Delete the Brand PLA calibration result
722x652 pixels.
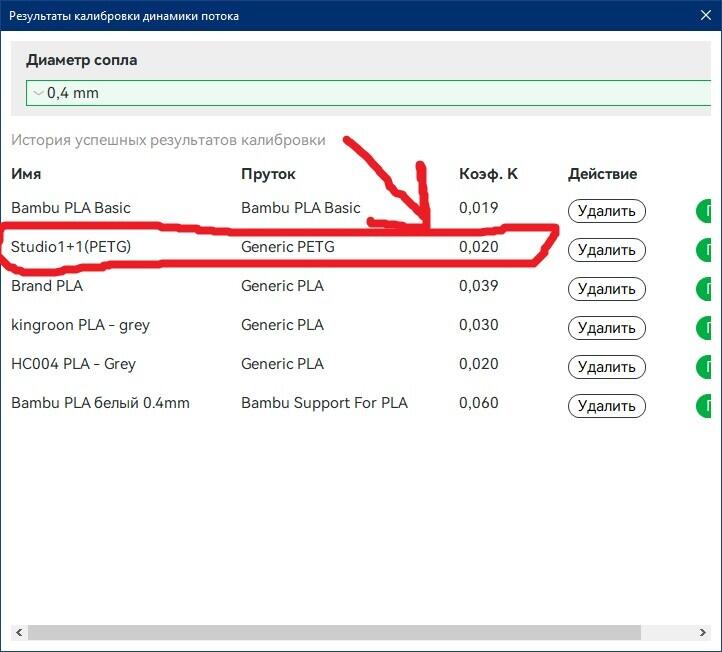[x=606, y=289]
